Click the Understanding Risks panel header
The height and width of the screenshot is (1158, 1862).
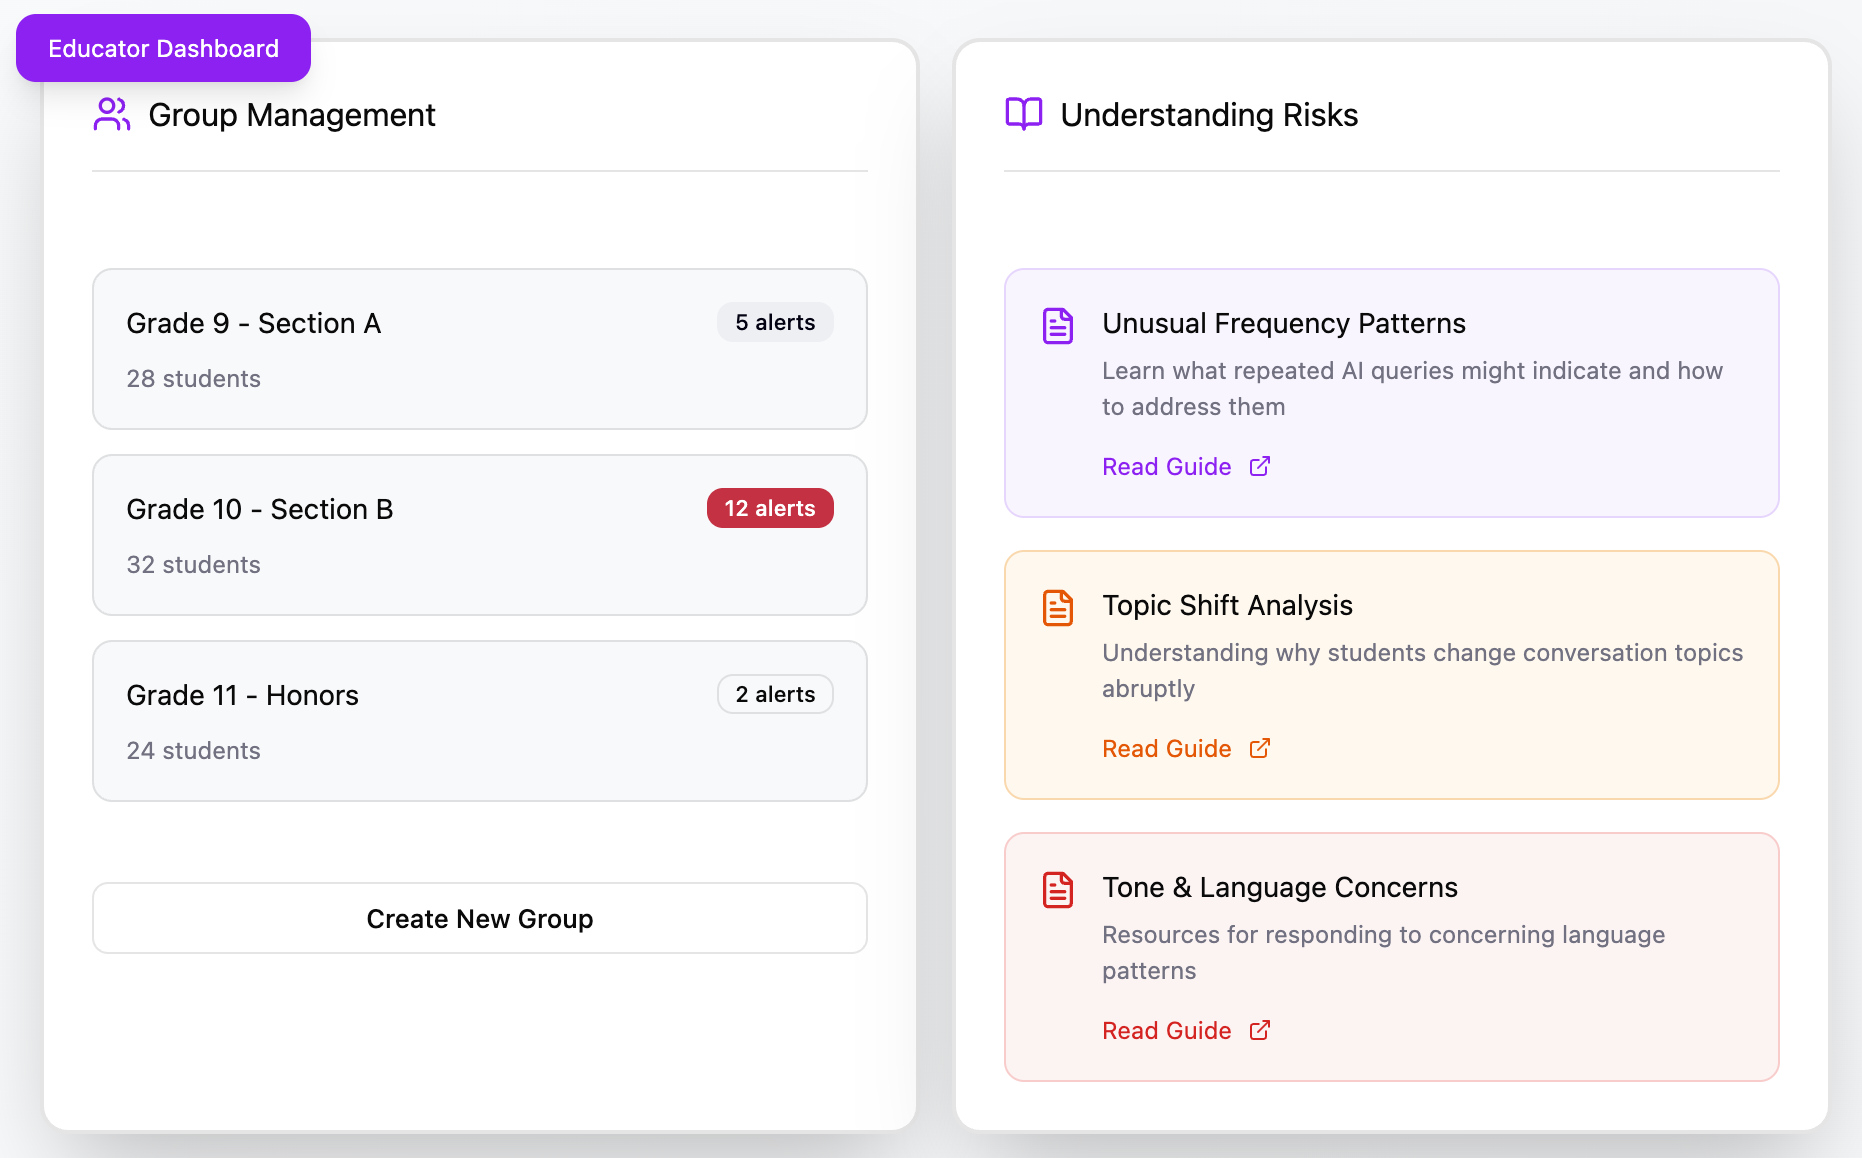pos(1210,115)
